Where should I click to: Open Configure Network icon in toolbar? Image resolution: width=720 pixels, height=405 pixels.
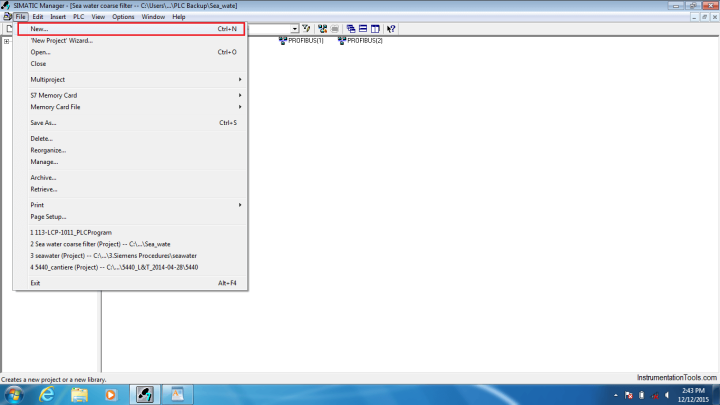(322, 29)
